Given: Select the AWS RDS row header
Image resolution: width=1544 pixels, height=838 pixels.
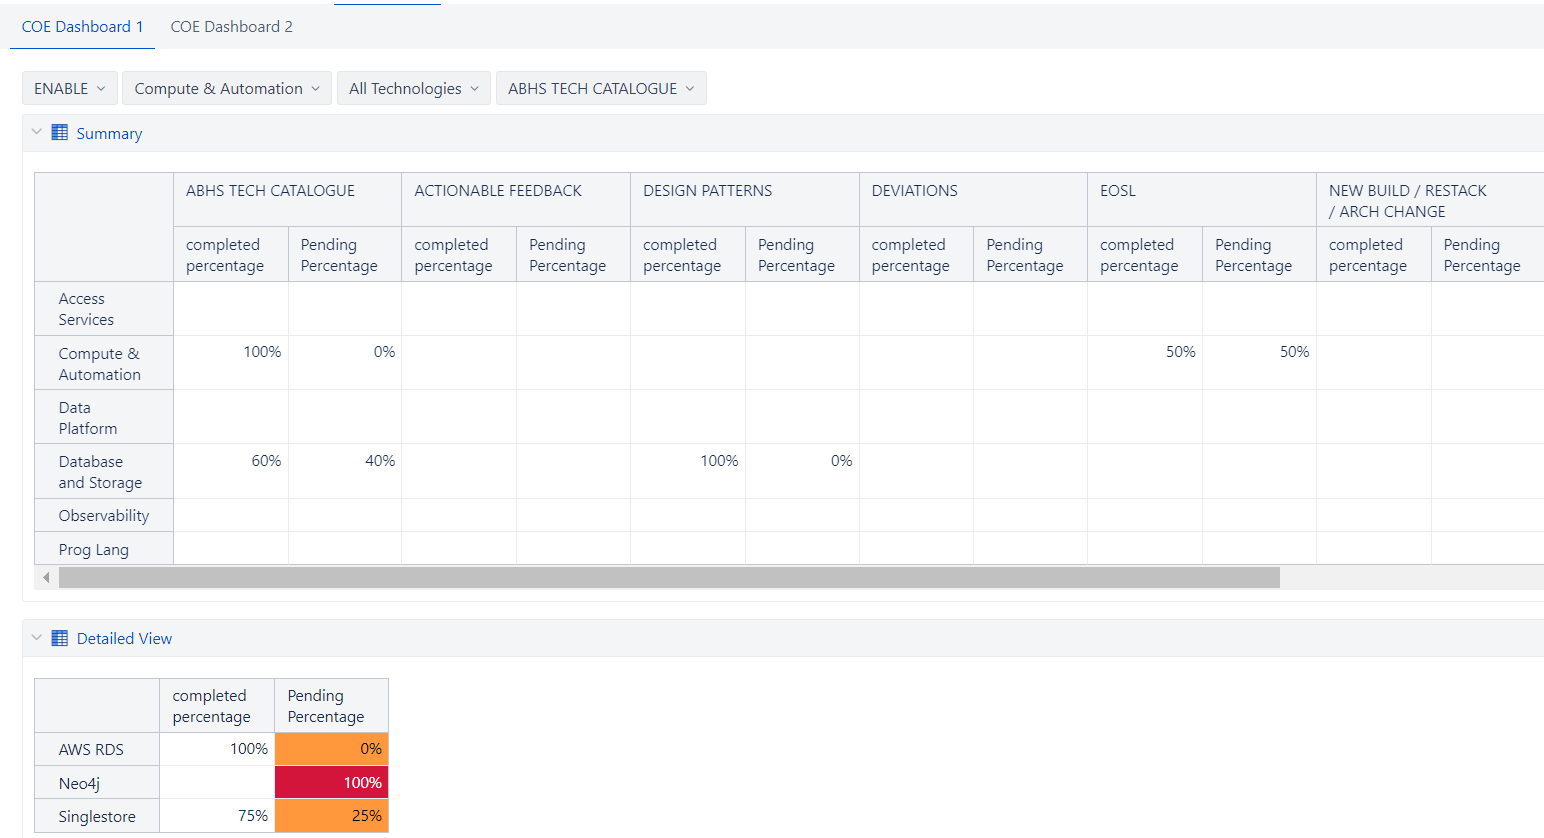Looking at the screenshot, I should (96, 748).
